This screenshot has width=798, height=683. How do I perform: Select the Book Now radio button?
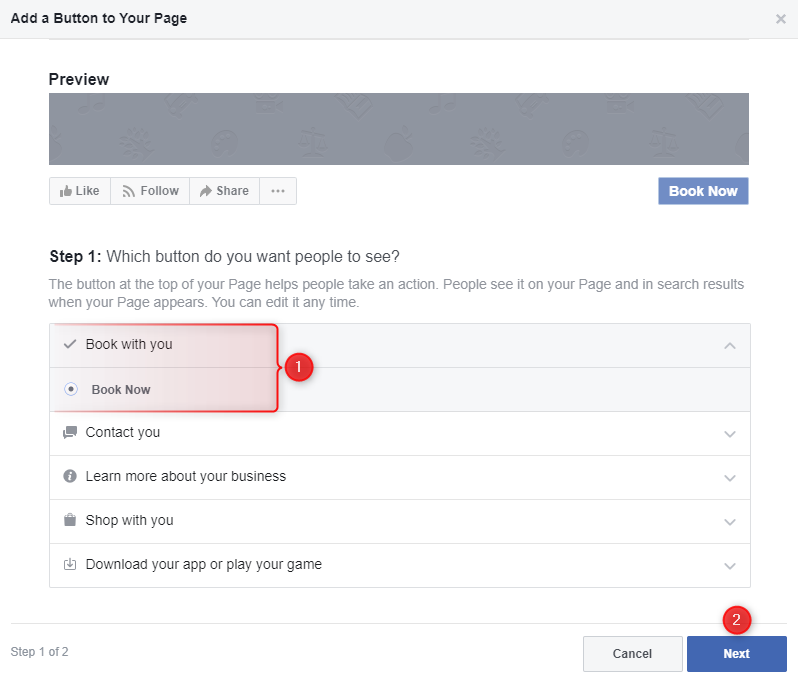pos(71,390)
